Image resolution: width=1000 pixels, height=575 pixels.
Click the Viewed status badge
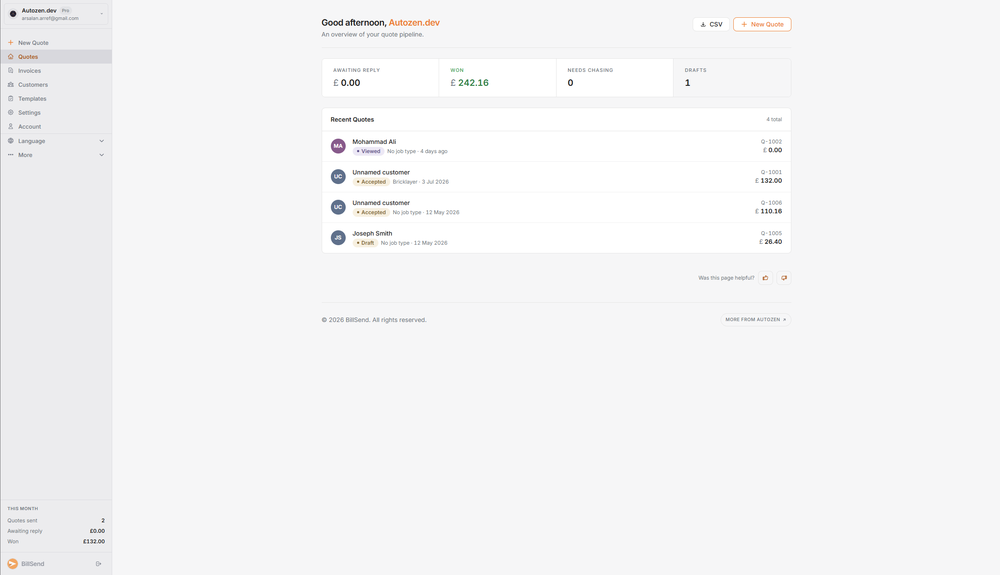point(369,151)
